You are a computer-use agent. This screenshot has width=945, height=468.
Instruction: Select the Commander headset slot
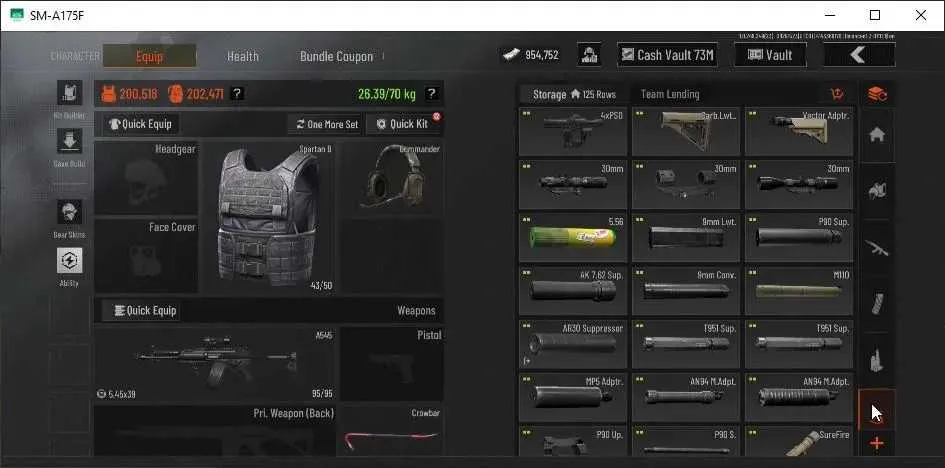pos(392,178)
